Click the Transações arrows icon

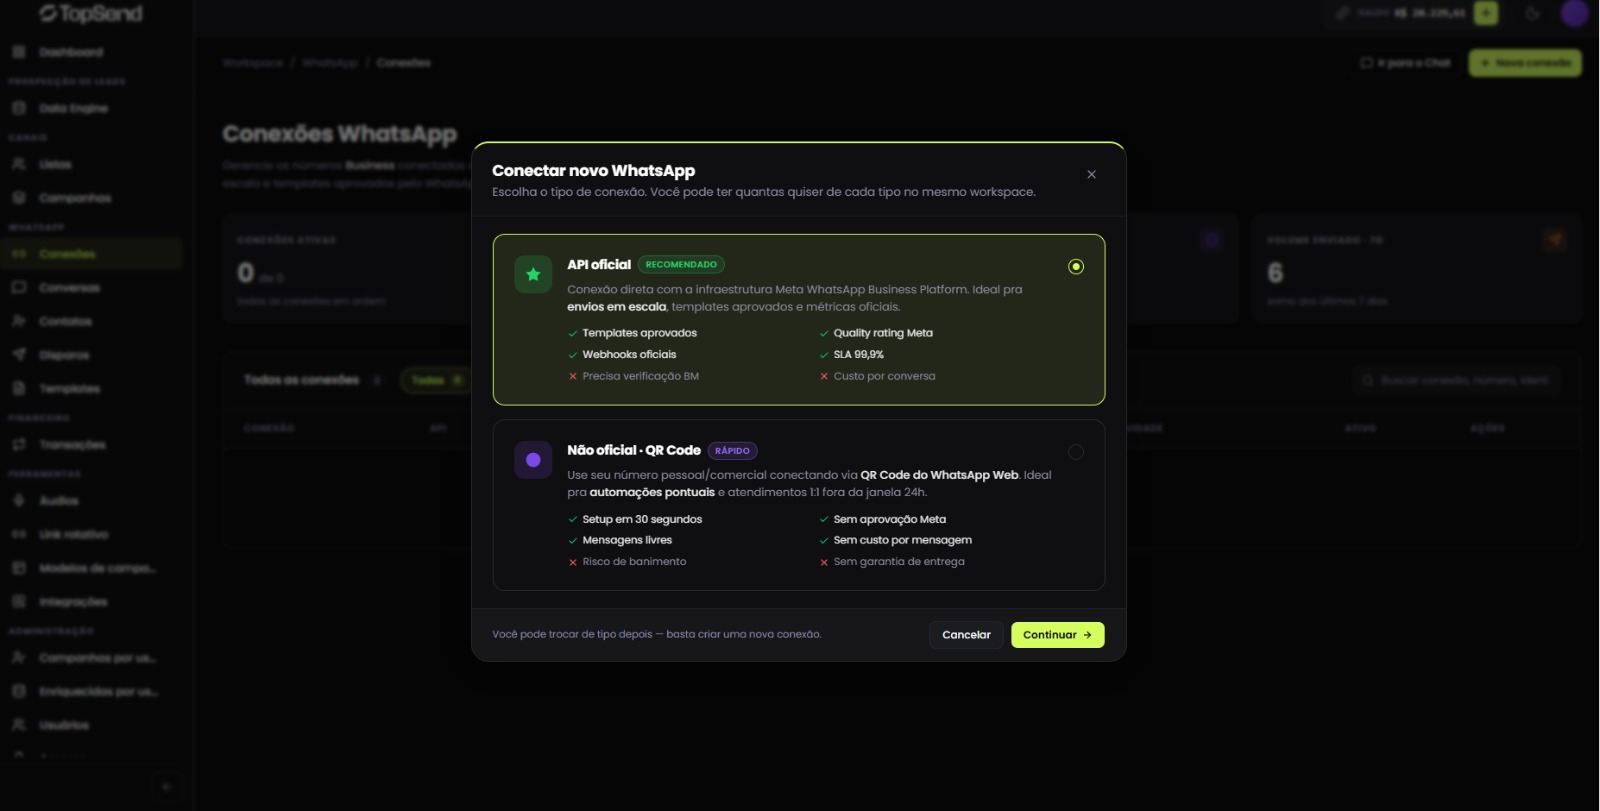coord(19,444)
